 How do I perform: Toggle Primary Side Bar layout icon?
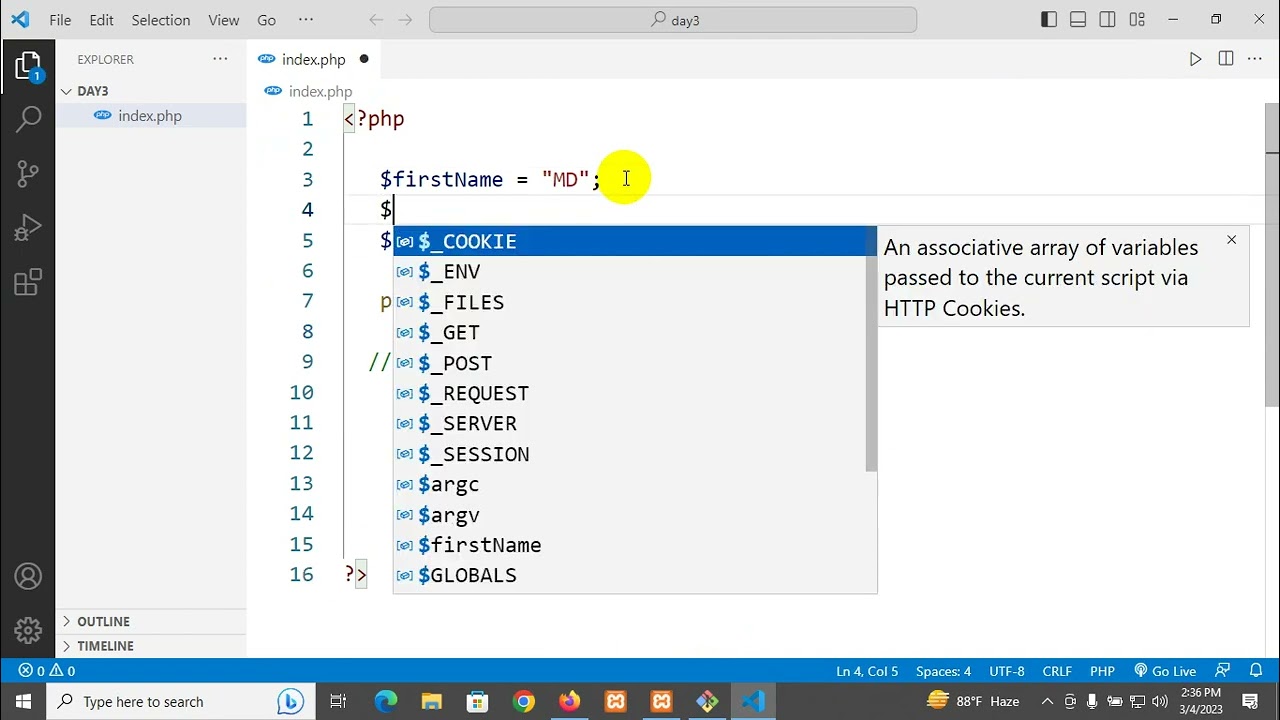point(1049,19)
